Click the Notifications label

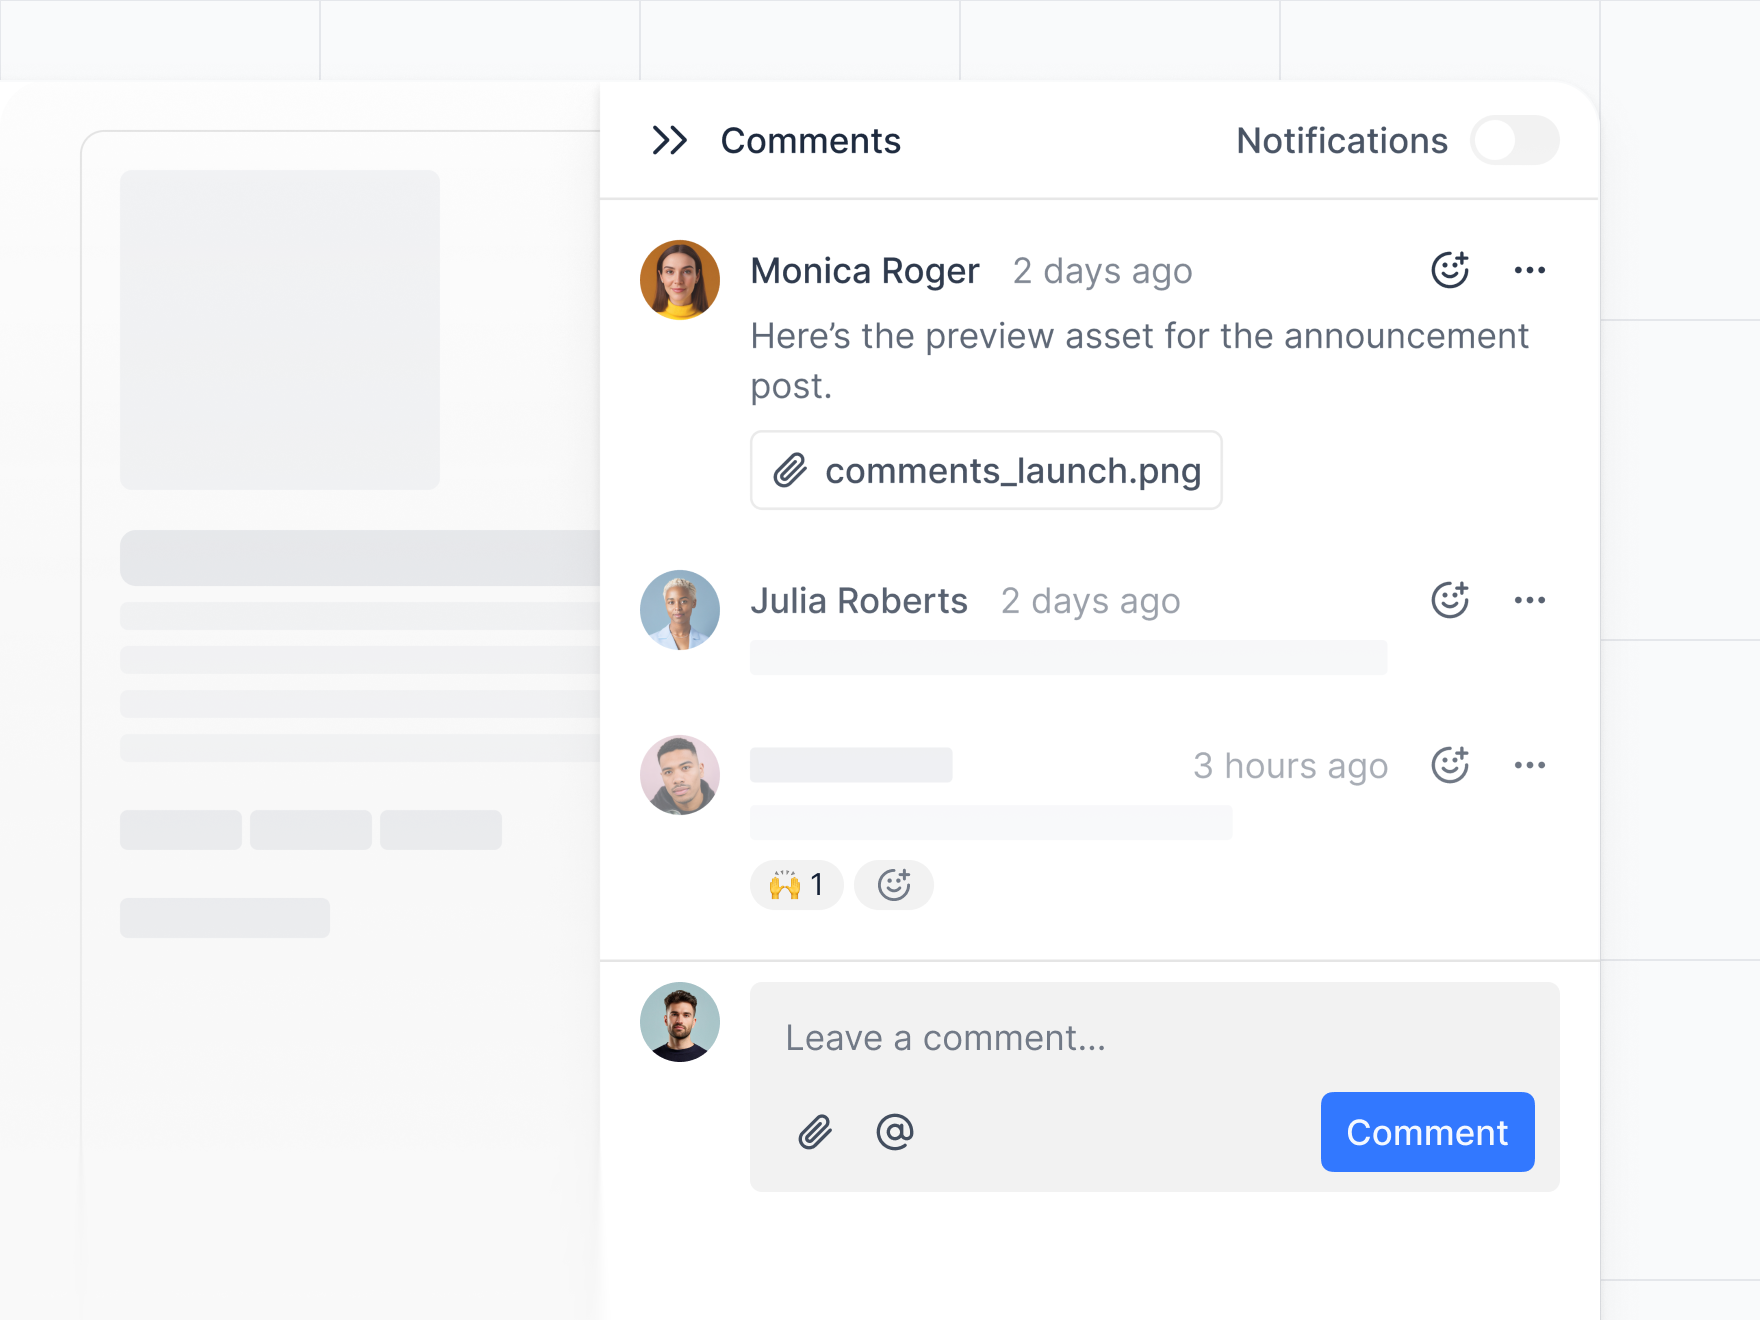[x=1342, y=141]
